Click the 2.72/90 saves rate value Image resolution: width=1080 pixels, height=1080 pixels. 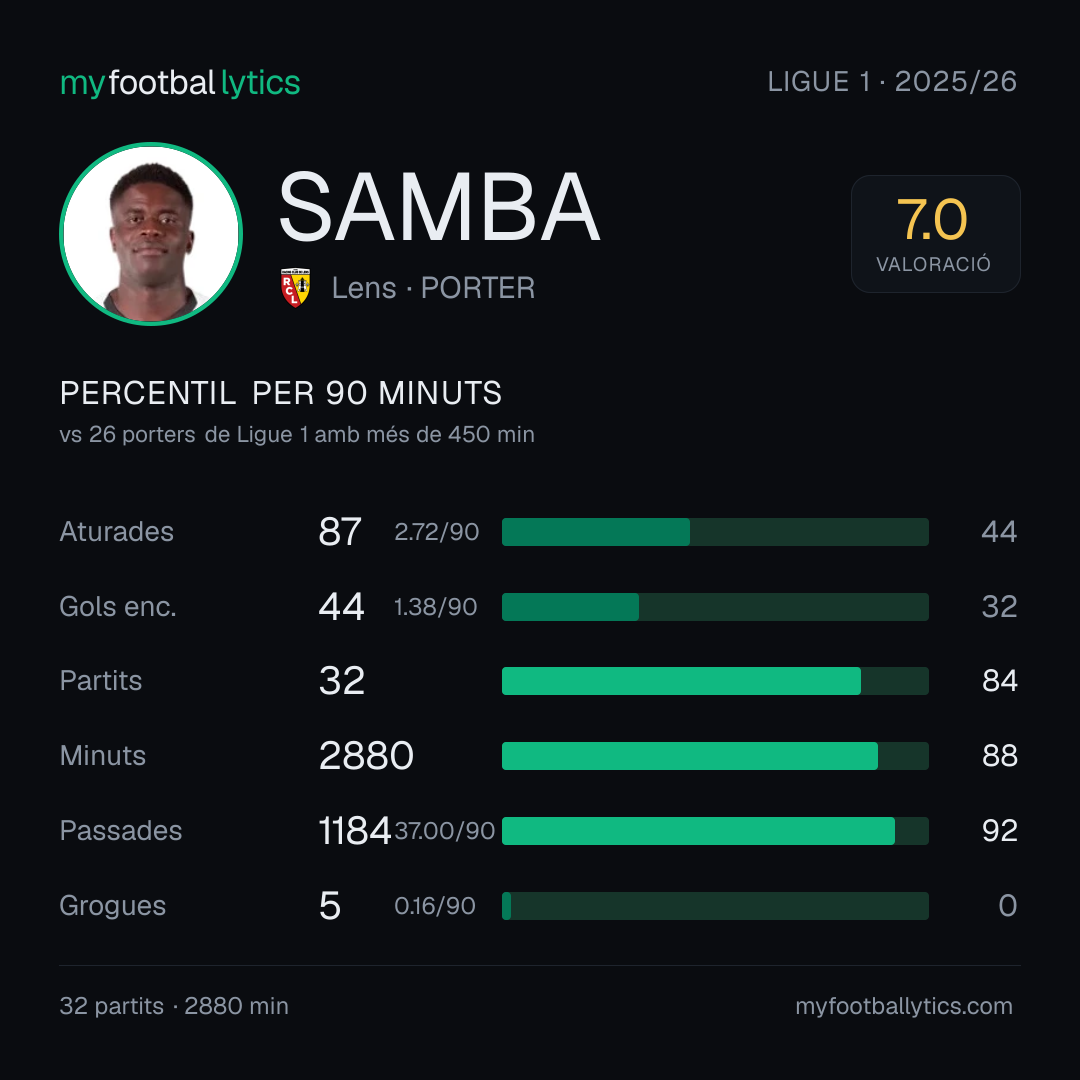point(436,532)
